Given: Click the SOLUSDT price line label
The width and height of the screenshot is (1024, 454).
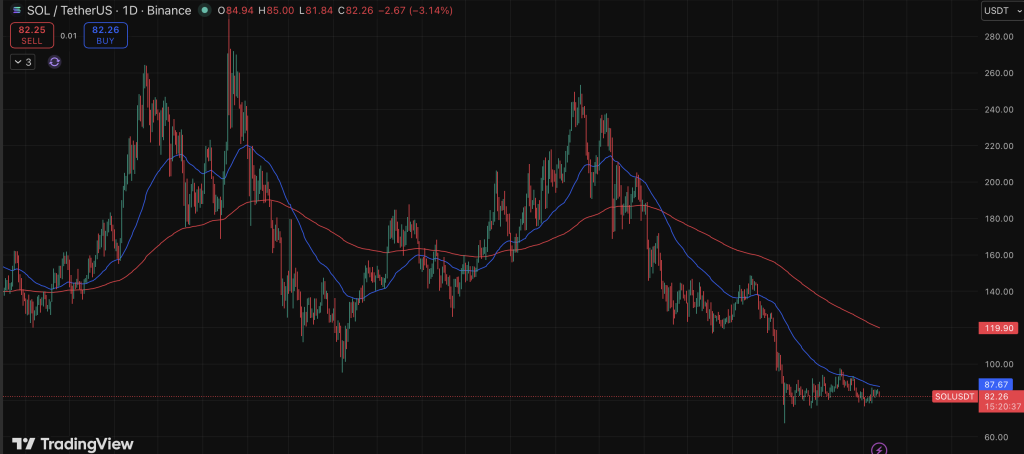Looking at the screenshot, I should pos(952,396).
